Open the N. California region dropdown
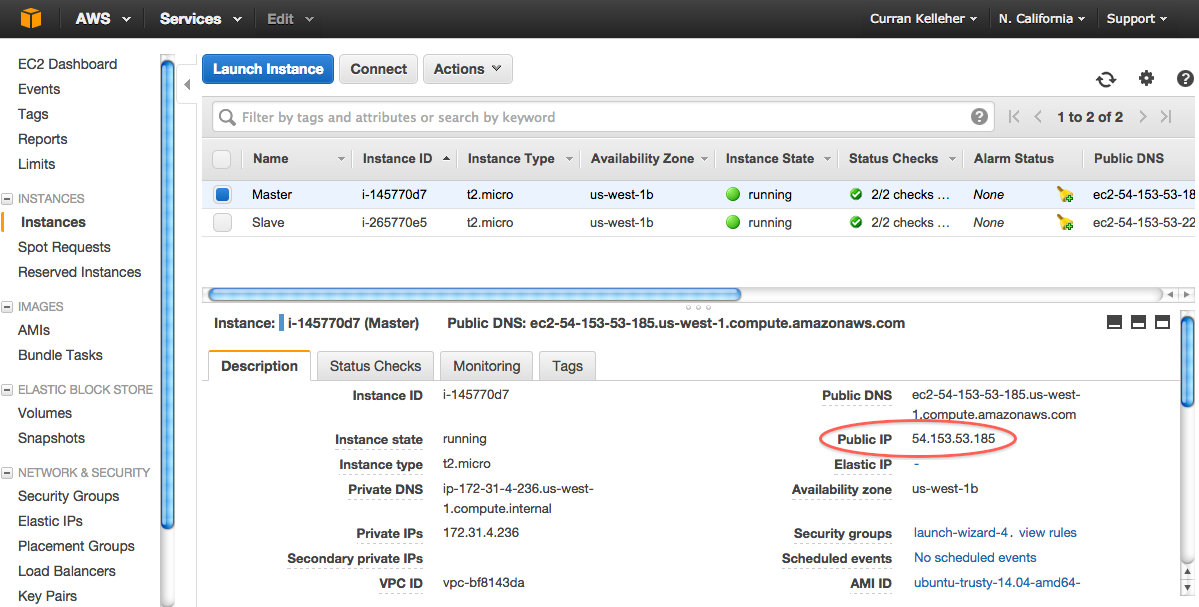 [1041, 18]
